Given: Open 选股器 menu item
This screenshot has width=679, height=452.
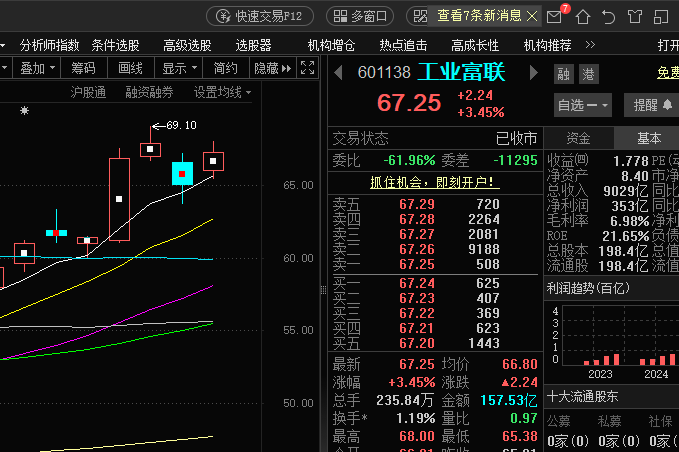Looking at the screenshot, I should (x=253, y=45).
